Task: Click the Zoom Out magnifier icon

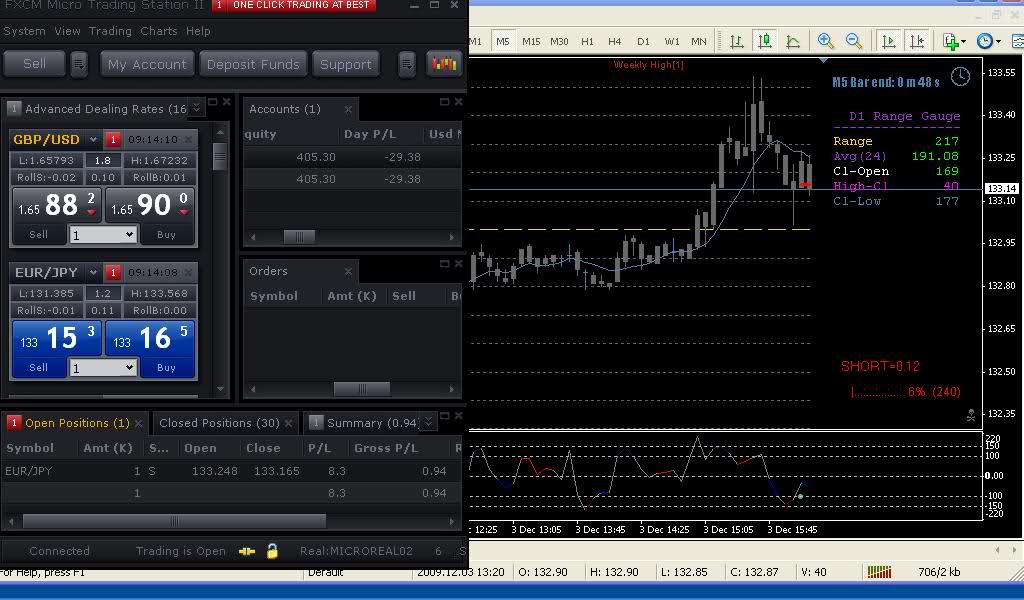Action: pos(854,41)
